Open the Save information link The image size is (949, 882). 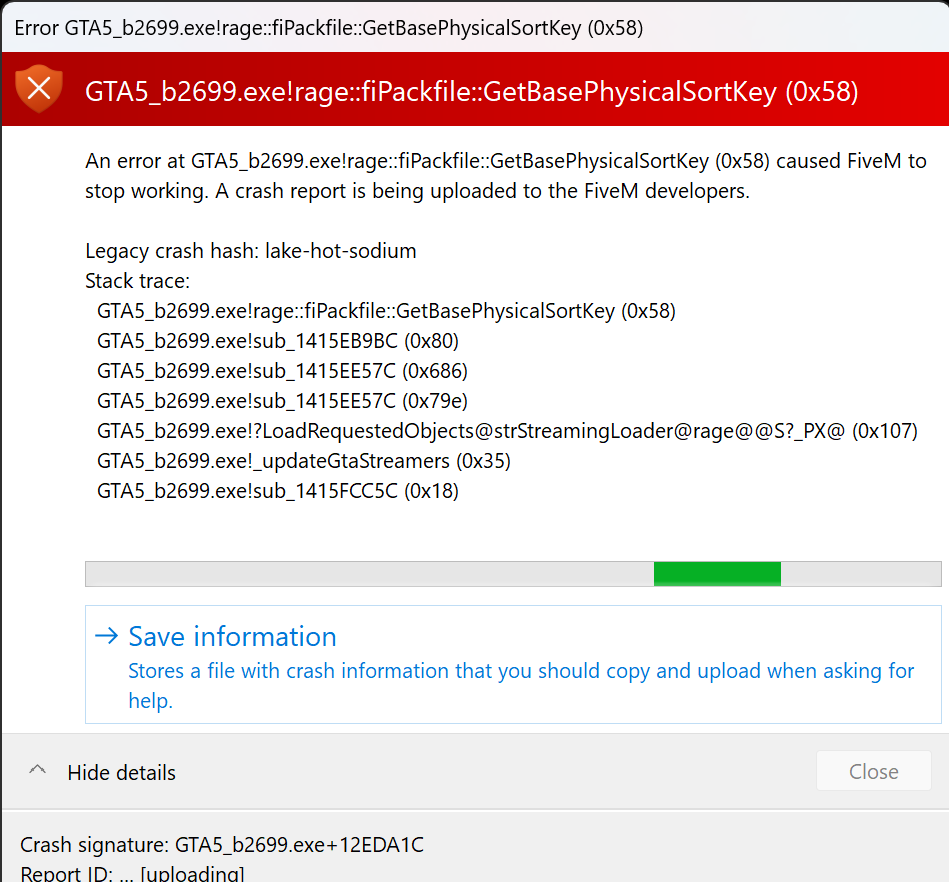click(x=232, y=636)
